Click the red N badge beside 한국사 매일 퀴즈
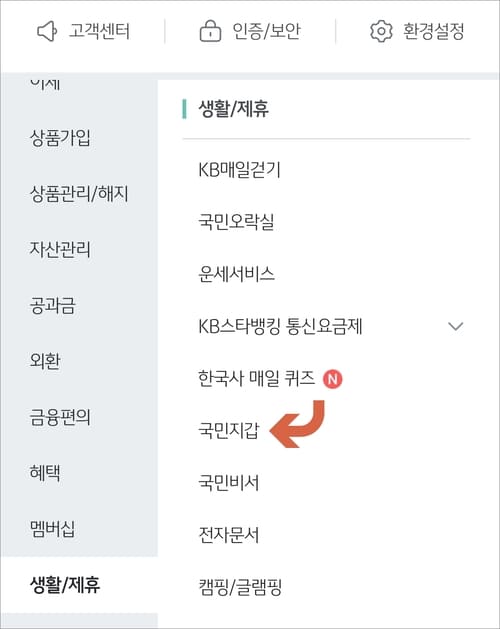This screenshot has width=500, height=629. (333, 379)
